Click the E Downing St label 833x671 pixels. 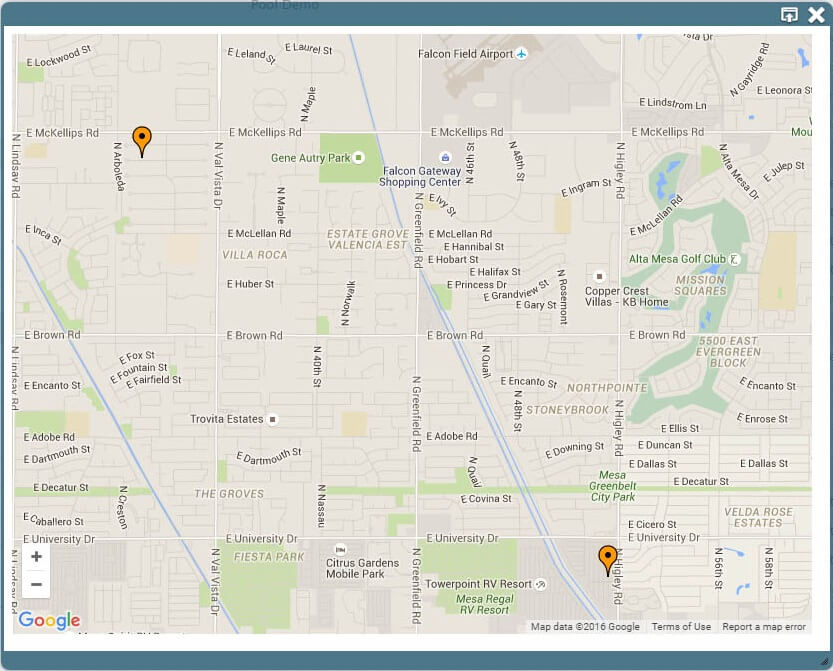pyautogui.click(x=575, y=450)
